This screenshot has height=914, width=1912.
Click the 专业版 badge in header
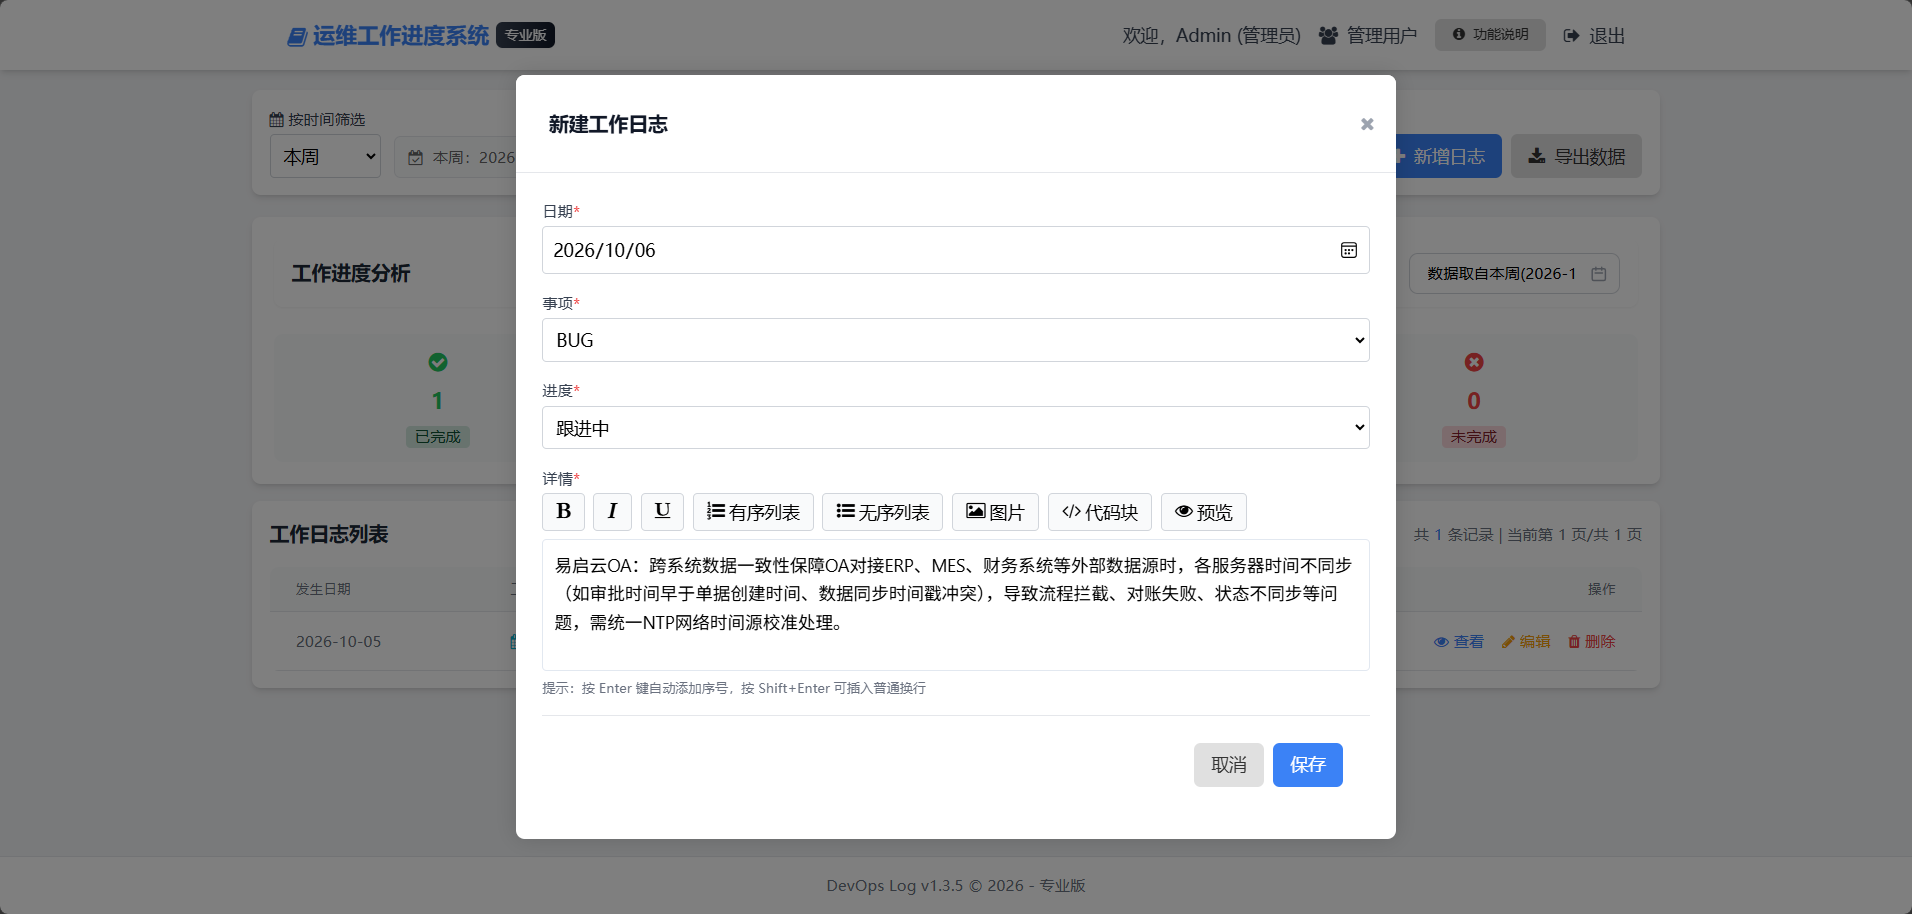click(525, 35)
